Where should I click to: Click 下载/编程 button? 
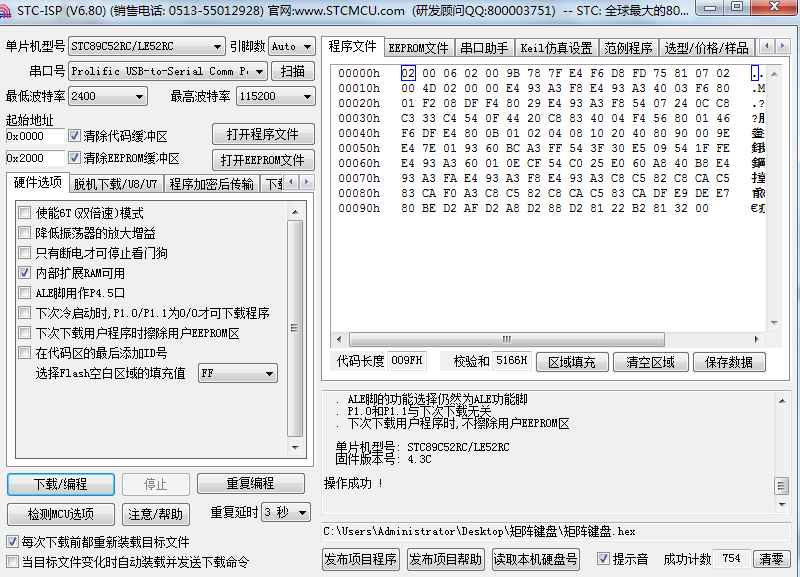click(61, 484)
